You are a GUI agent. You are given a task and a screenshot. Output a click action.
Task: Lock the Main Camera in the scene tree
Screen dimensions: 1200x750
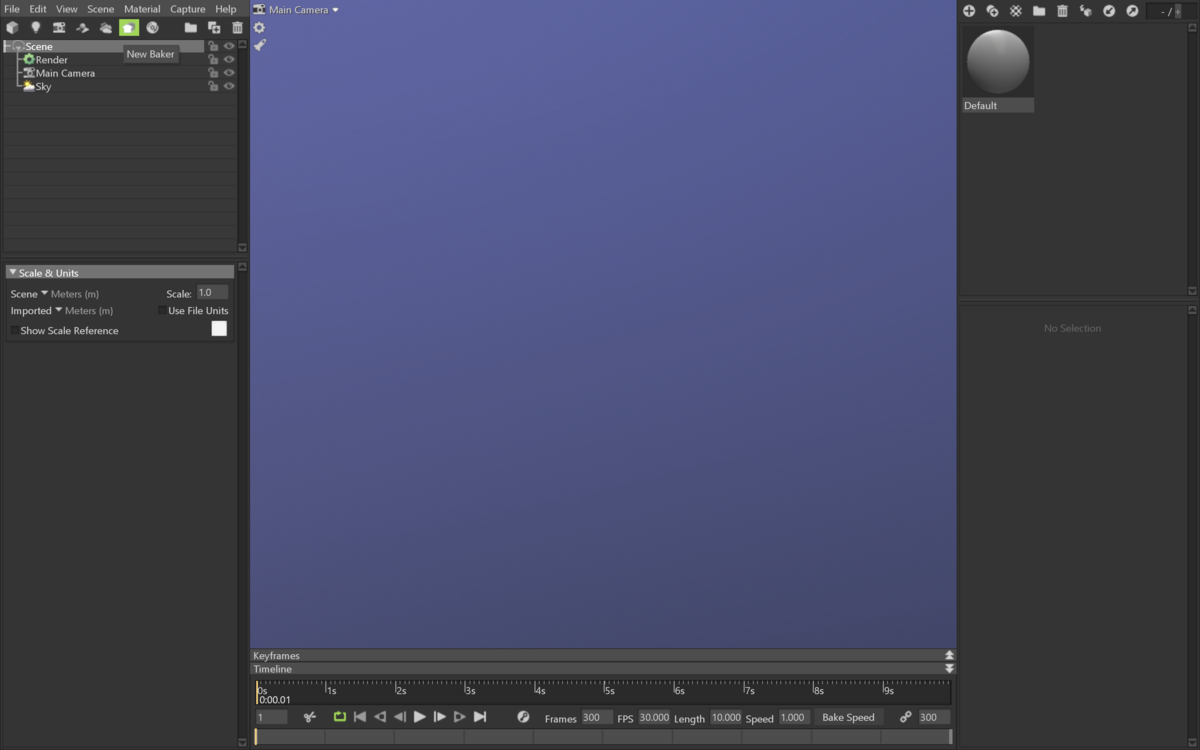click(x=213, y=72)
